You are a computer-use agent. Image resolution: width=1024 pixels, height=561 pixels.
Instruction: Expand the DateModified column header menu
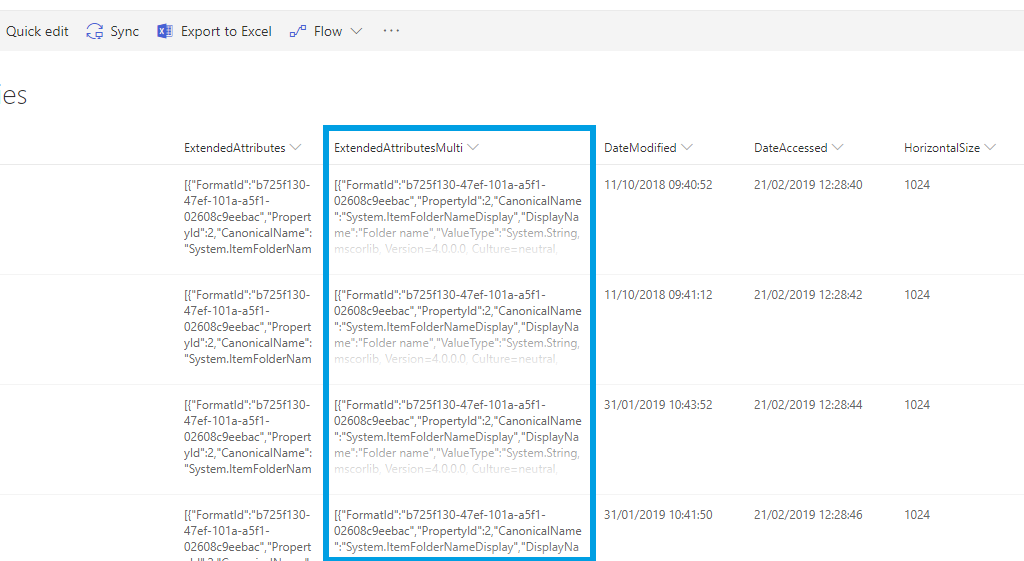click(686, 148)
